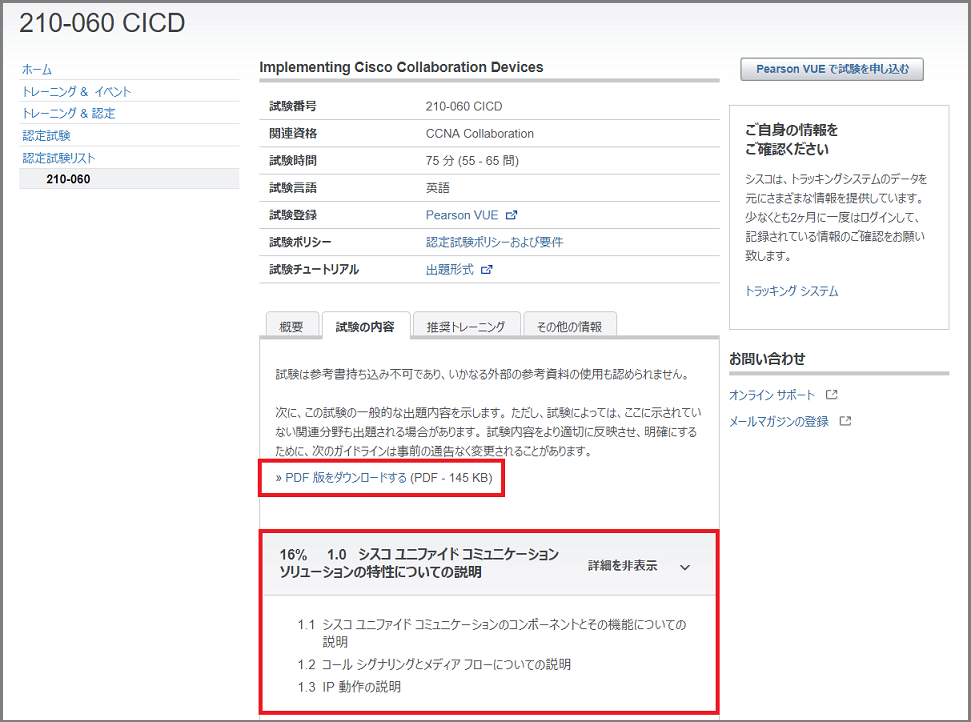Click external link icon beside Pearson VUE
Image resolution: width=971 pixels, height=722 pixels.
coord(512,215)
